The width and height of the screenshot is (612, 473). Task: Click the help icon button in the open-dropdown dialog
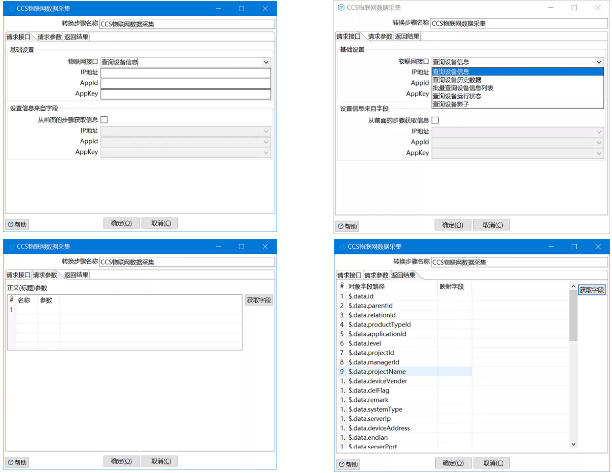point(349,227)
